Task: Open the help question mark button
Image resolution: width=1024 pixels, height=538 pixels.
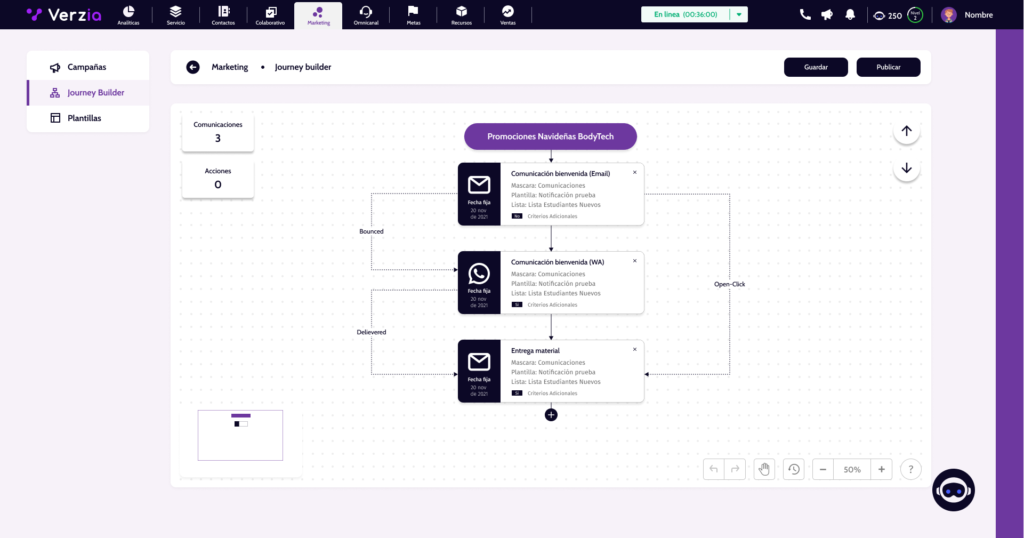Action: (x=910, y=469)
